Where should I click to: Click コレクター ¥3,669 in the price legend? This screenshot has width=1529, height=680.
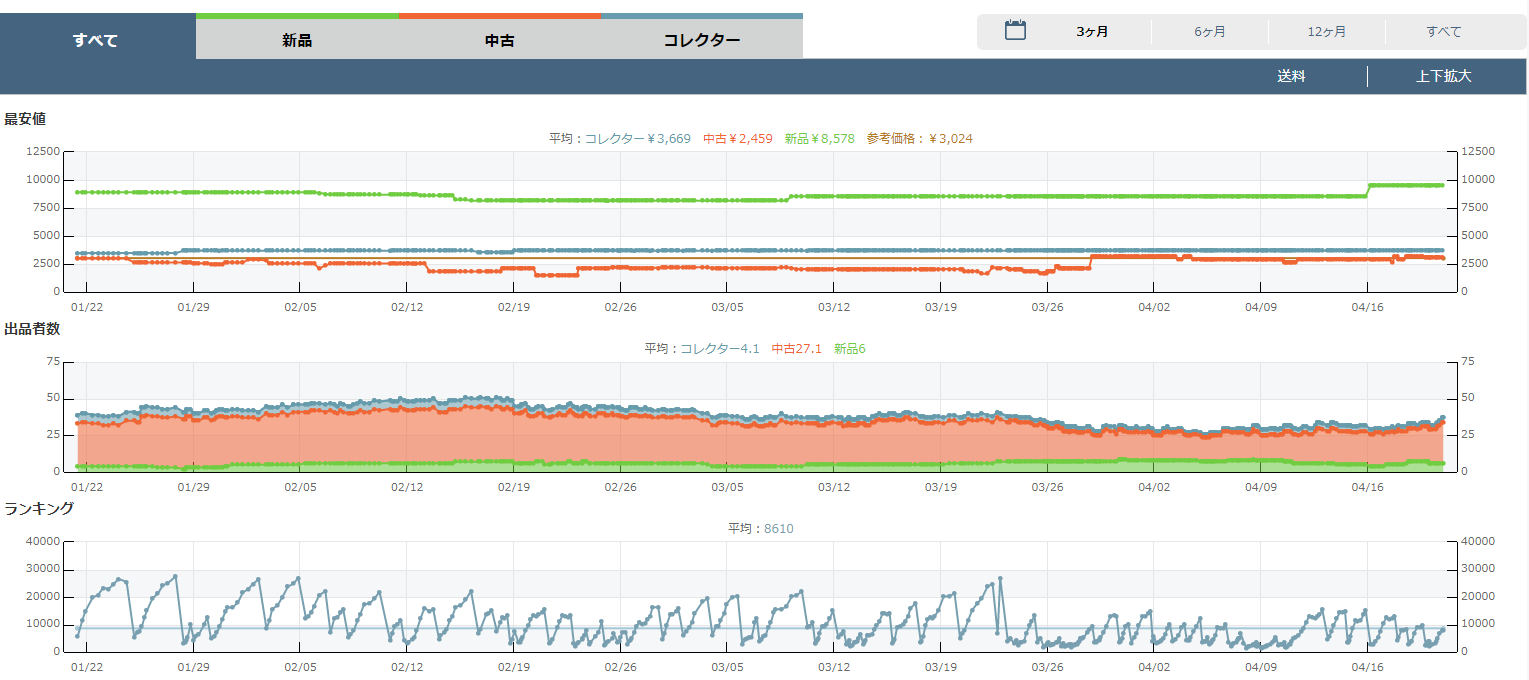637,139
